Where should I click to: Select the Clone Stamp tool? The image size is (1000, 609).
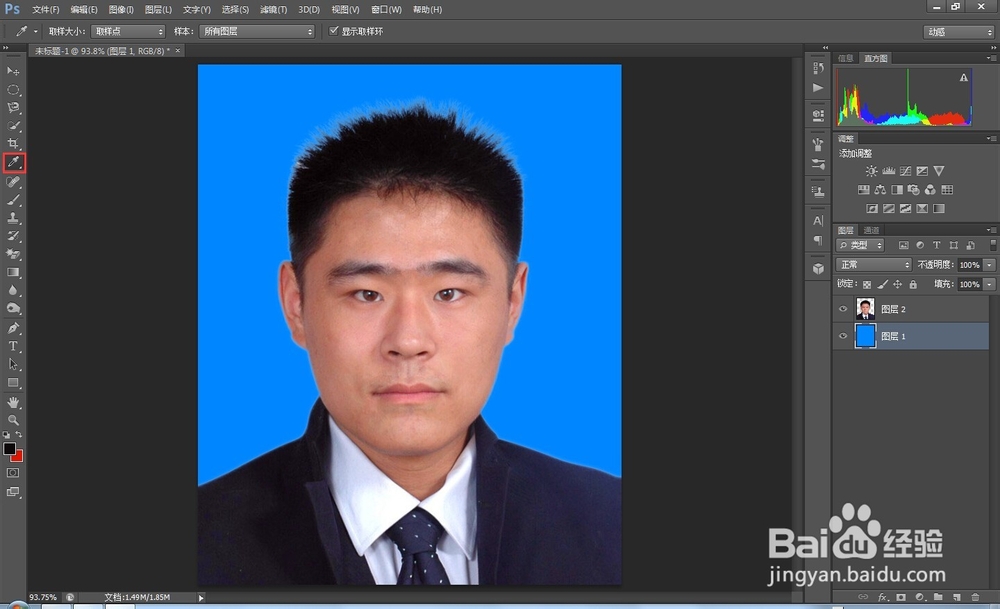(x=13, y=217)
